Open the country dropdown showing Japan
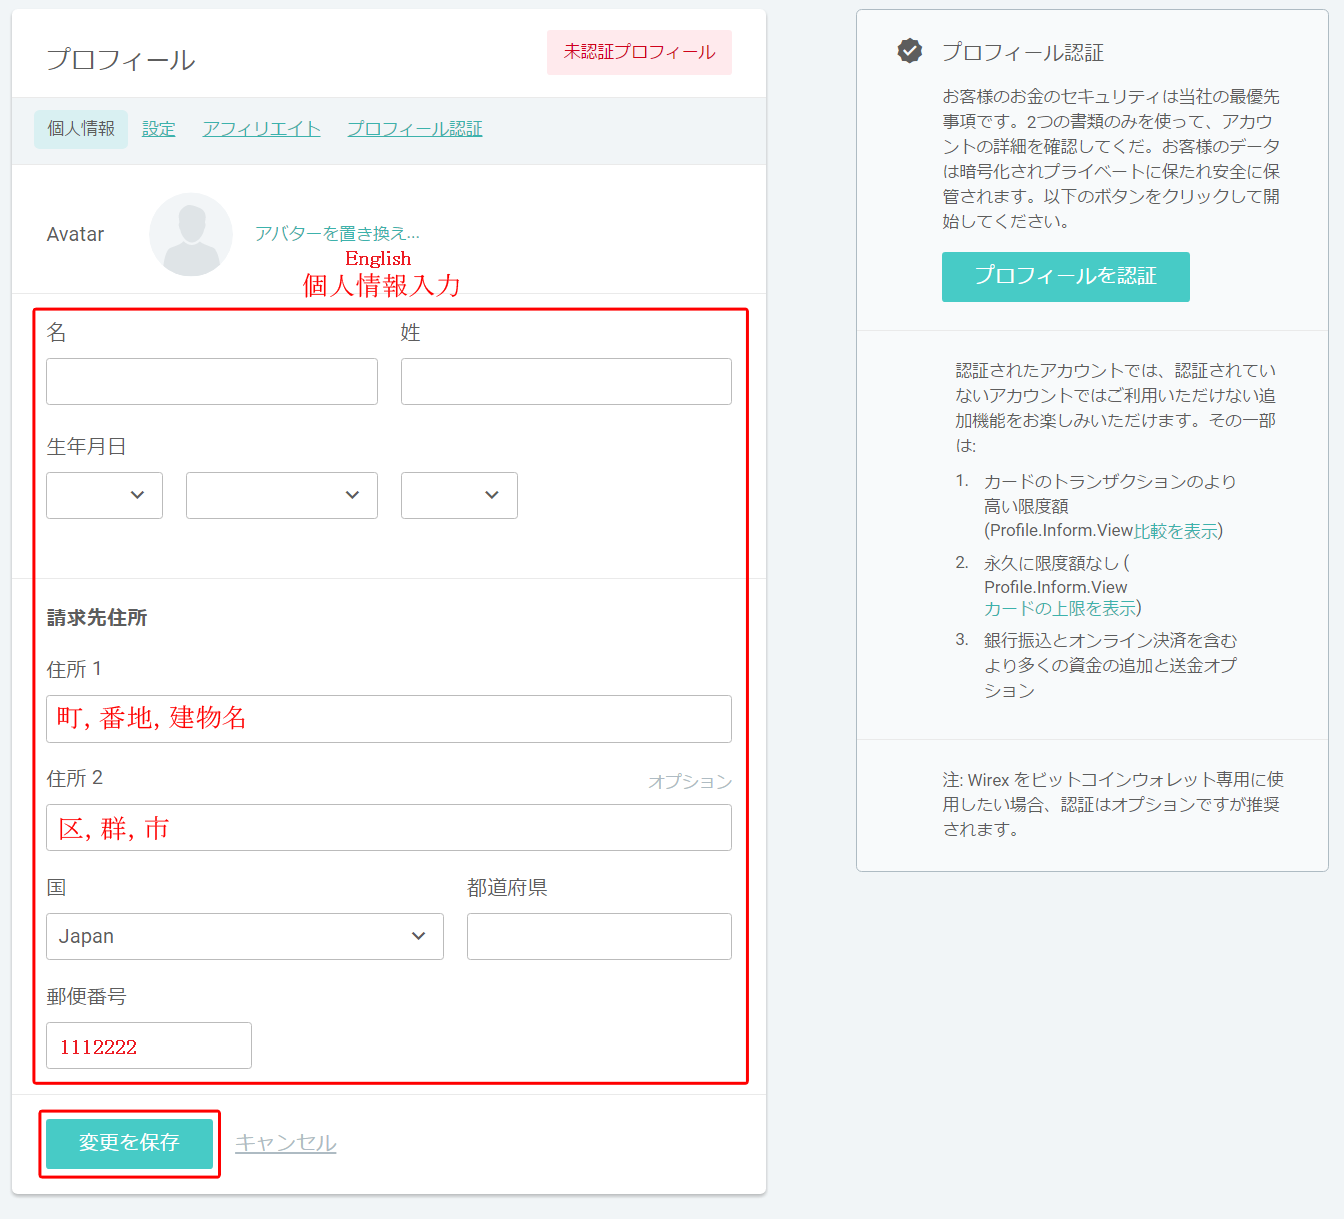The image size is (1344, 1219). pyautogui.click(x=244, y=936)
